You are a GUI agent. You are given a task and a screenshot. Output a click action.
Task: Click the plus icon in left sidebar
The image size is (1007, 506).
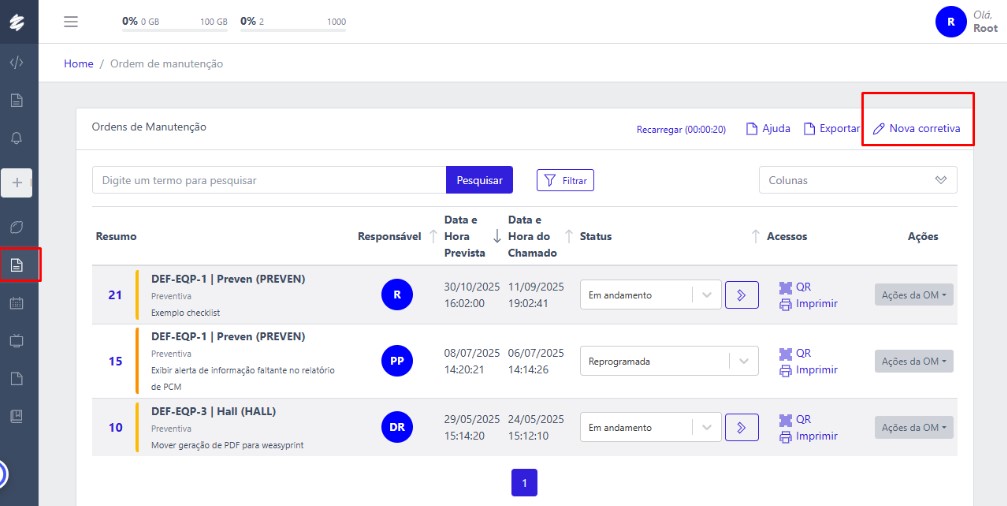16,183
